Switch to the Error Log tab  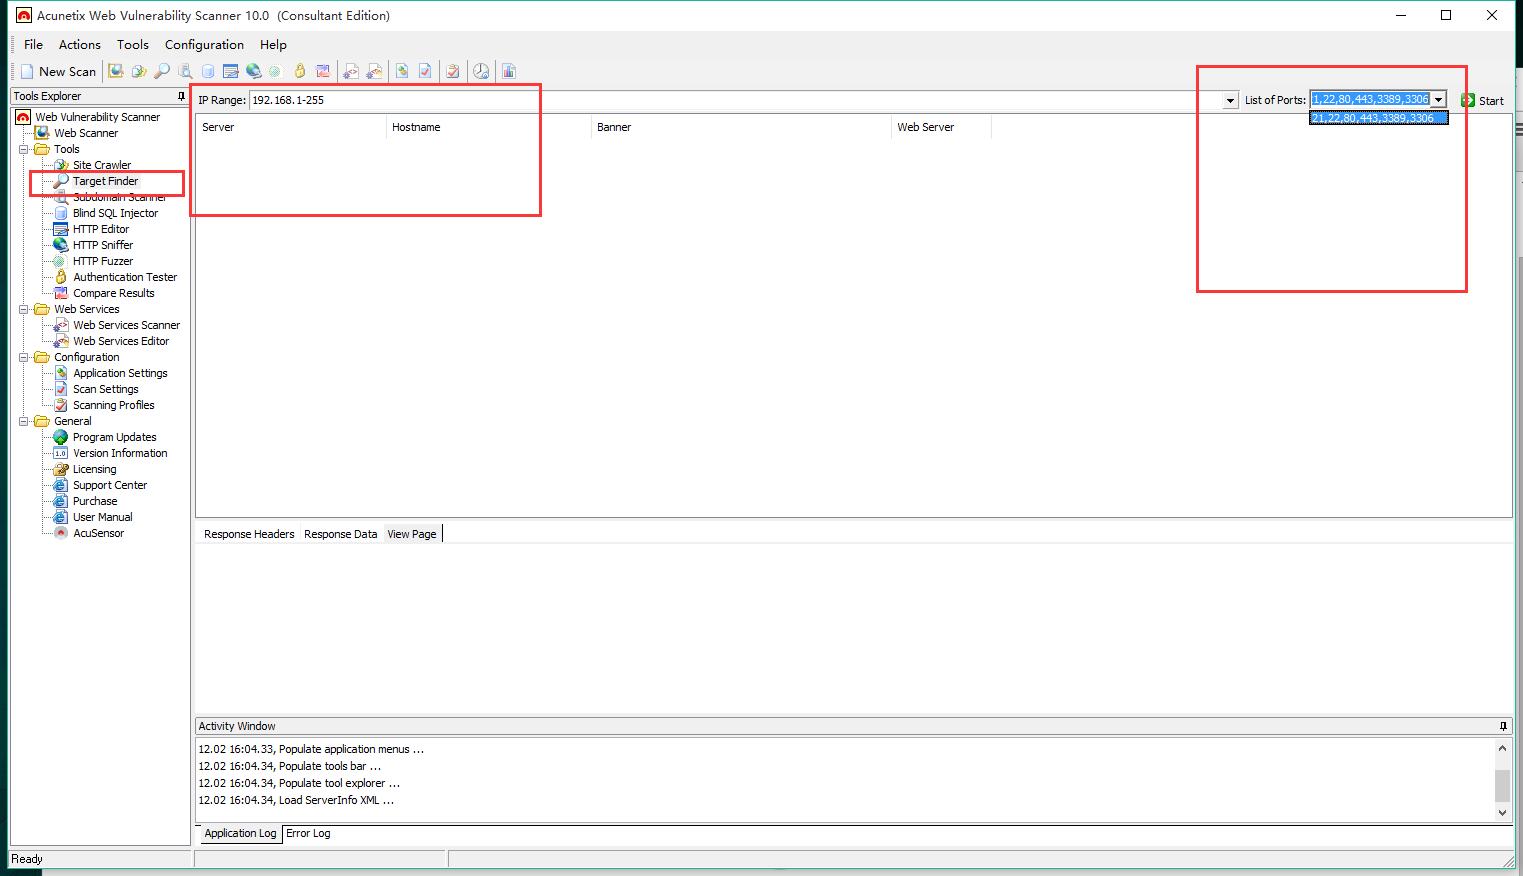point(308,833)
